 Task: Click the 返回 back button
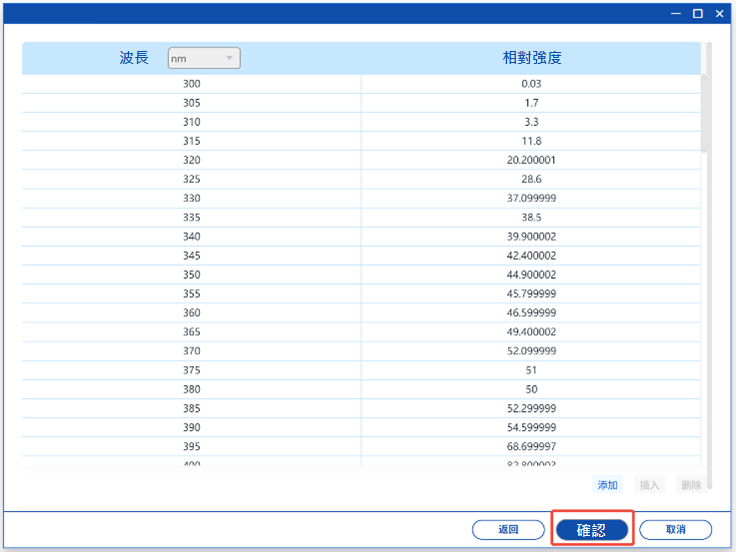(508, 530)
